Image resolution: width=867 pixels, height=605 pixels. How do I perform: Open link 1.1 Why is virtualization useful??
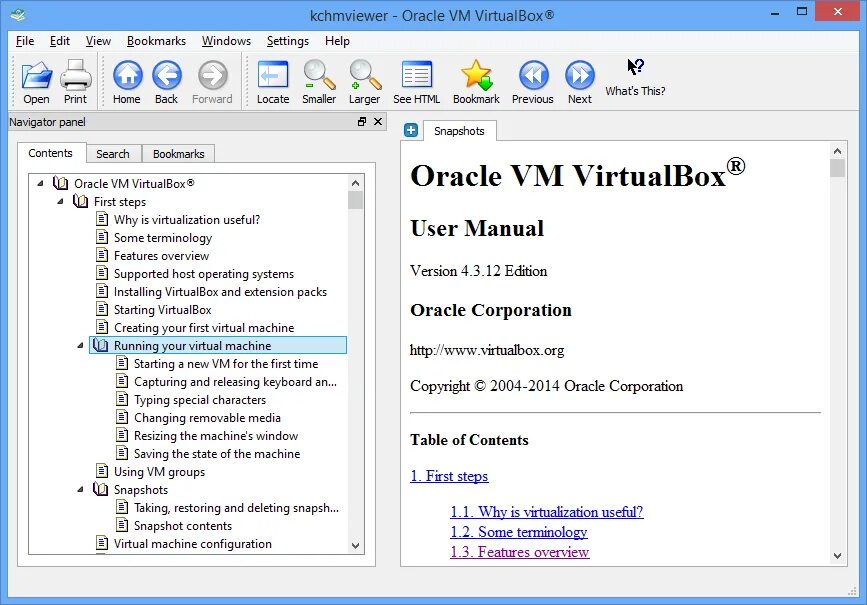pyautogui.click(x=547, y=512)
